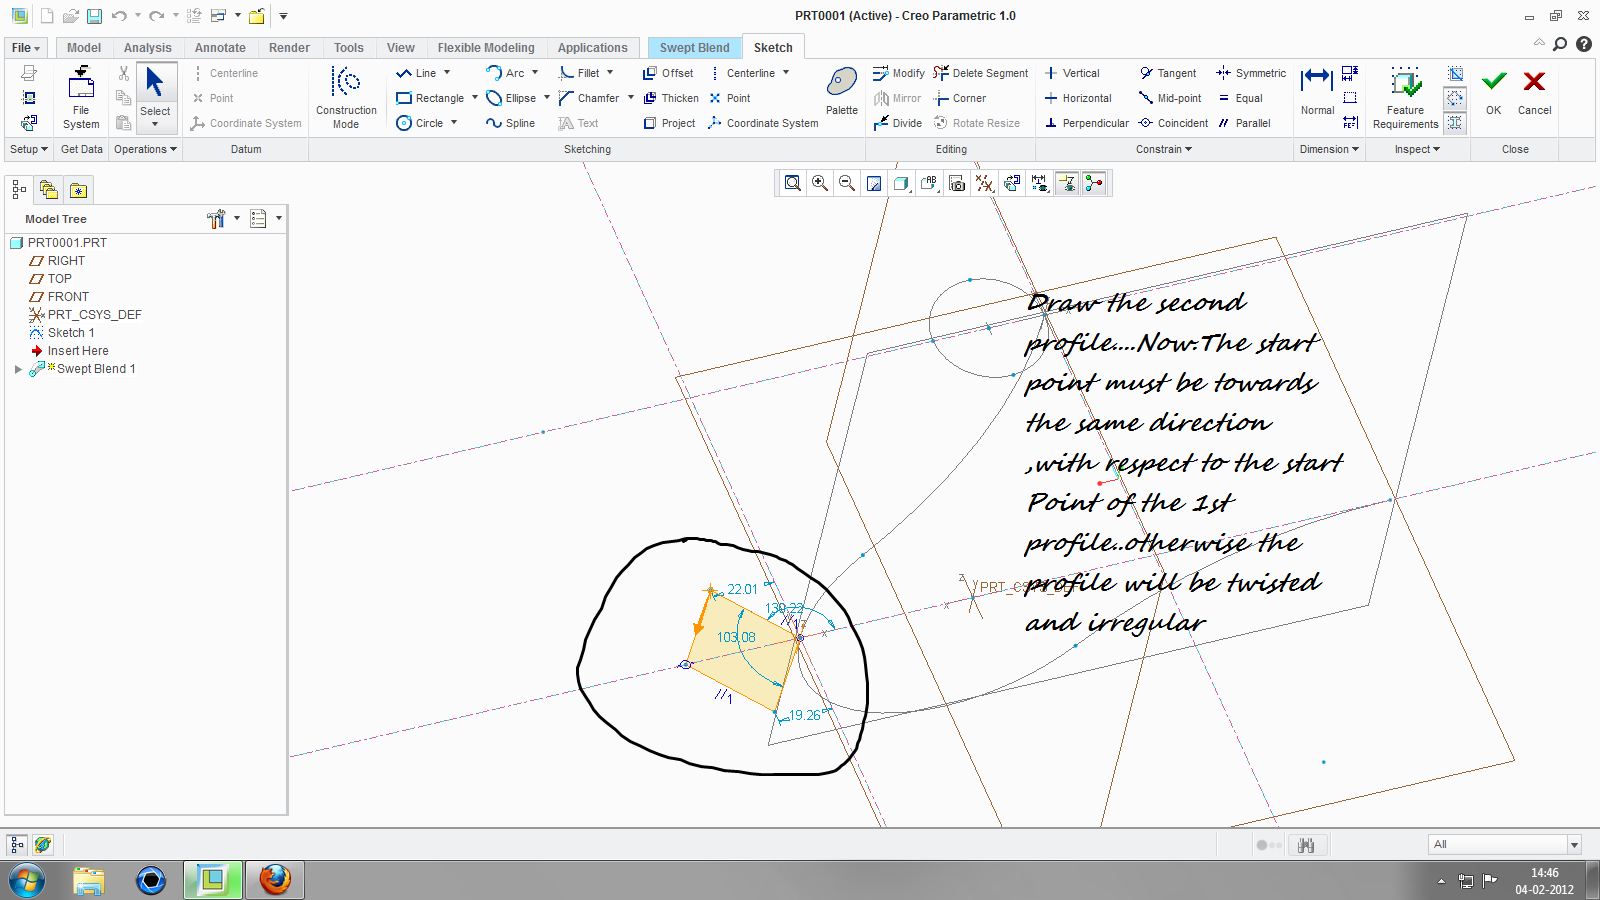Expand the Constrain group dropdown
Screen dimensions: 1600x900
click(x=1164, y=149)
